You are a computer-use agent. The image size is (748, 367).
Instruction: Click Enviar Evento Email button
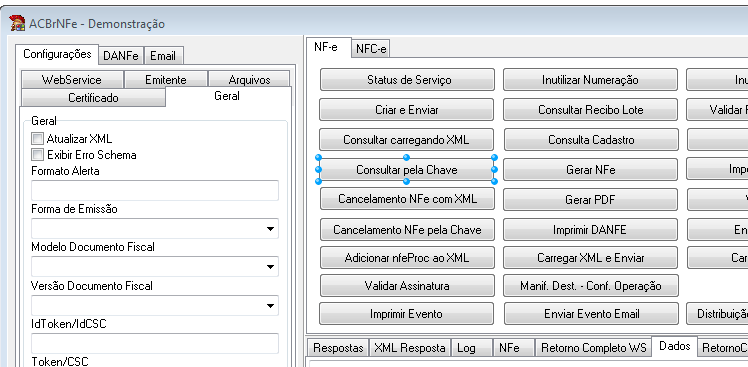pyautogui.click(x=591, y=314)
